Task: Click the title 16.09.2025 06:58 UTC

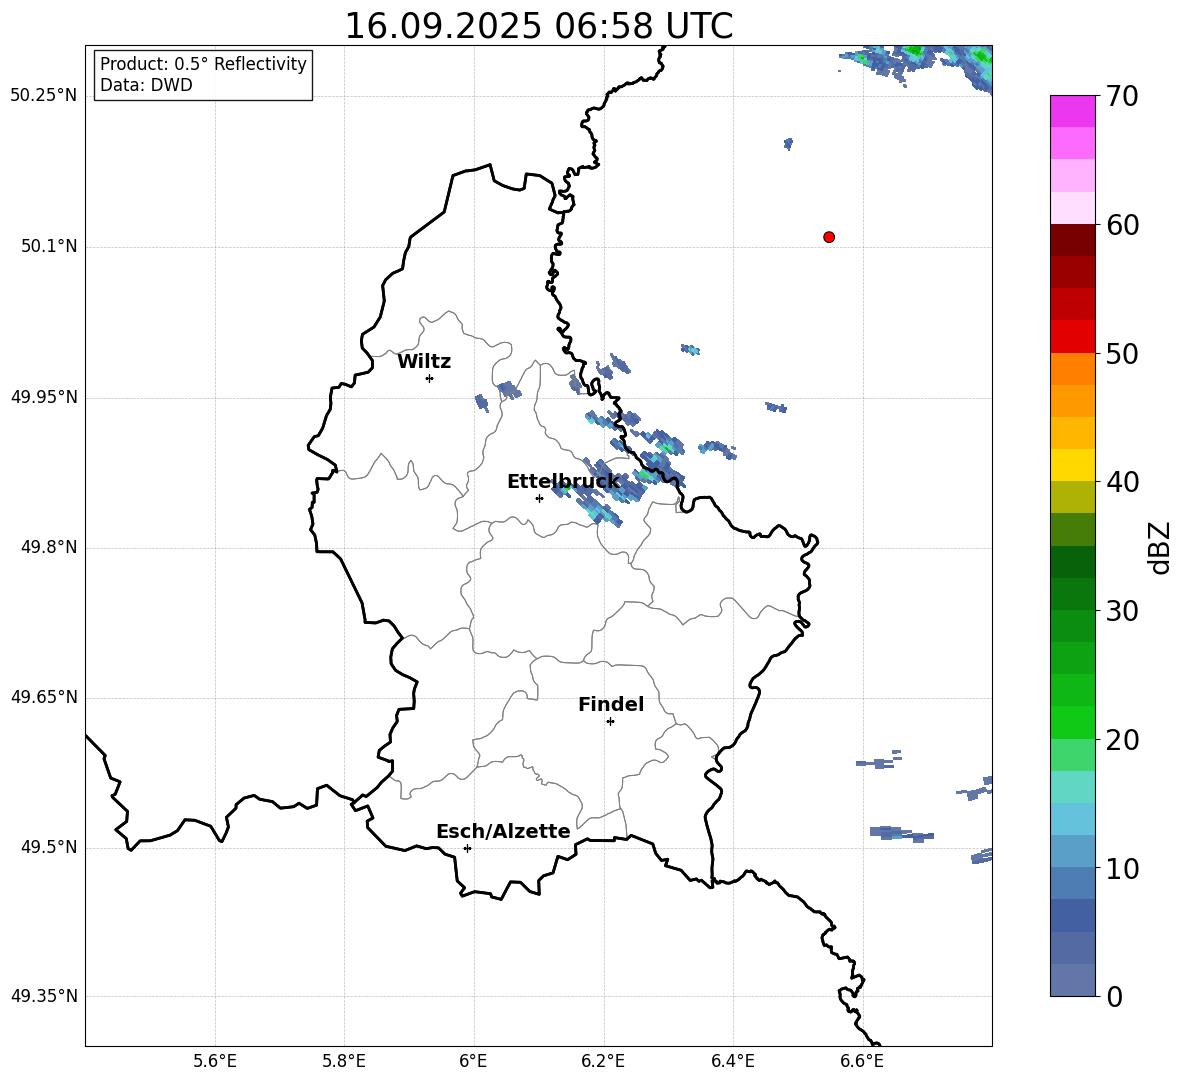Action: 538,26
